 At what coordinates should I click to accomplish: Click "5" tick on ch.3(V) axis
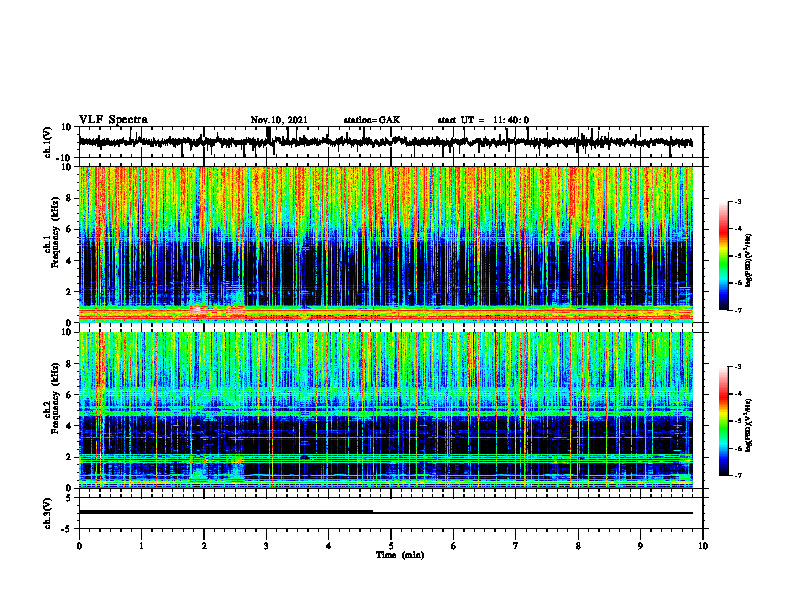tap(70, 498)
